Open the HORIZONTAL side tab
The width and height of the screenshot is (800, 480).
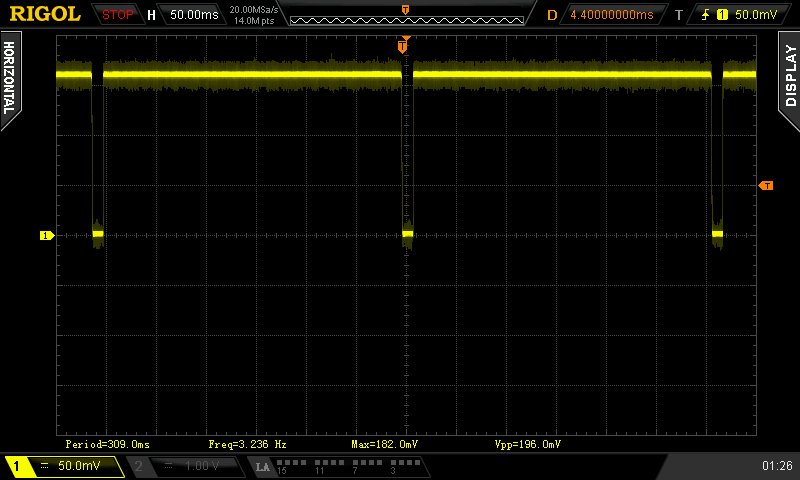pos(10,79)
